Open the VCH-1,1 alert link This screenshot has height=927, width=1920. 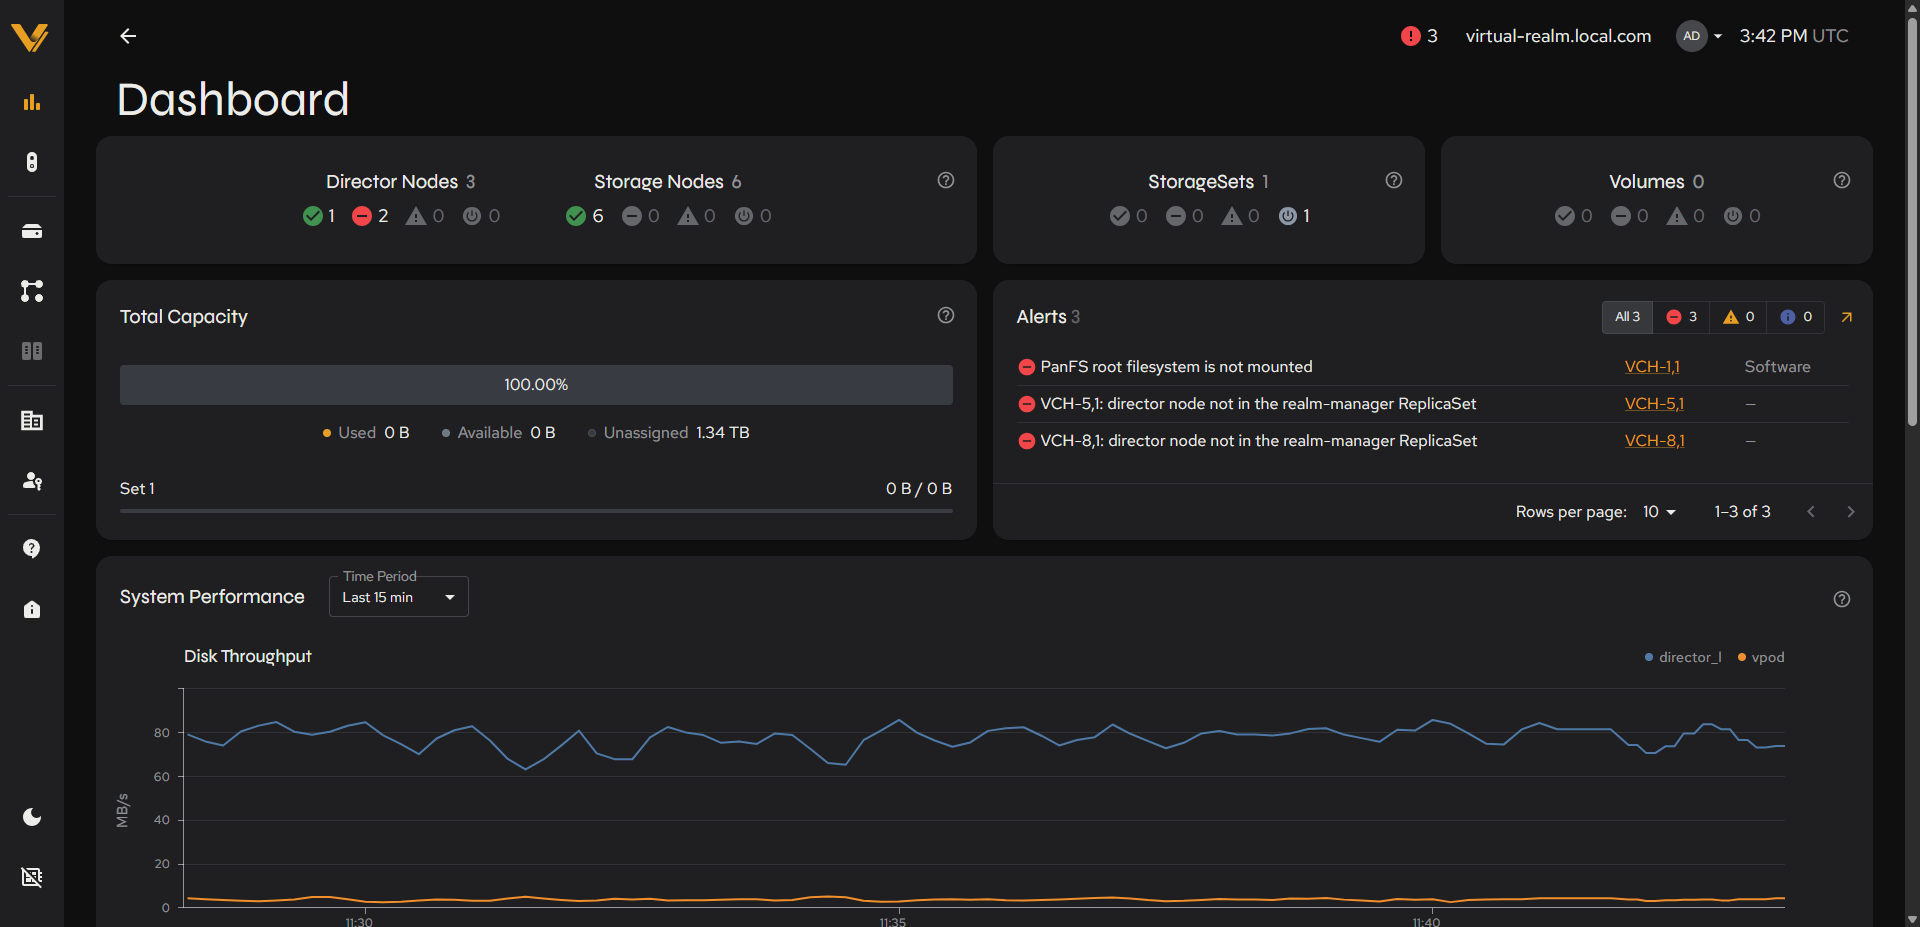[x=1652, y=367]
